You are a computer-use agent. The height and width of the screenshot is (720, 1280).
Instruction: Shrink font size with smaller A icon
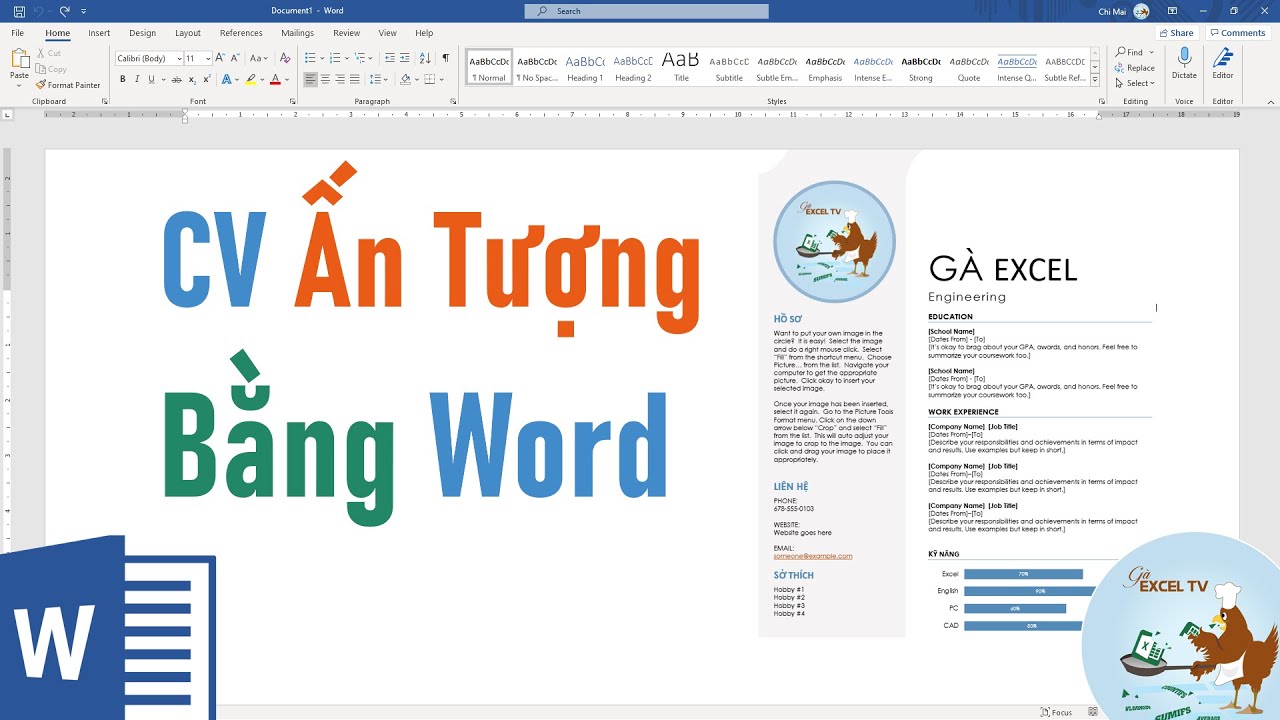coord(236,59)
